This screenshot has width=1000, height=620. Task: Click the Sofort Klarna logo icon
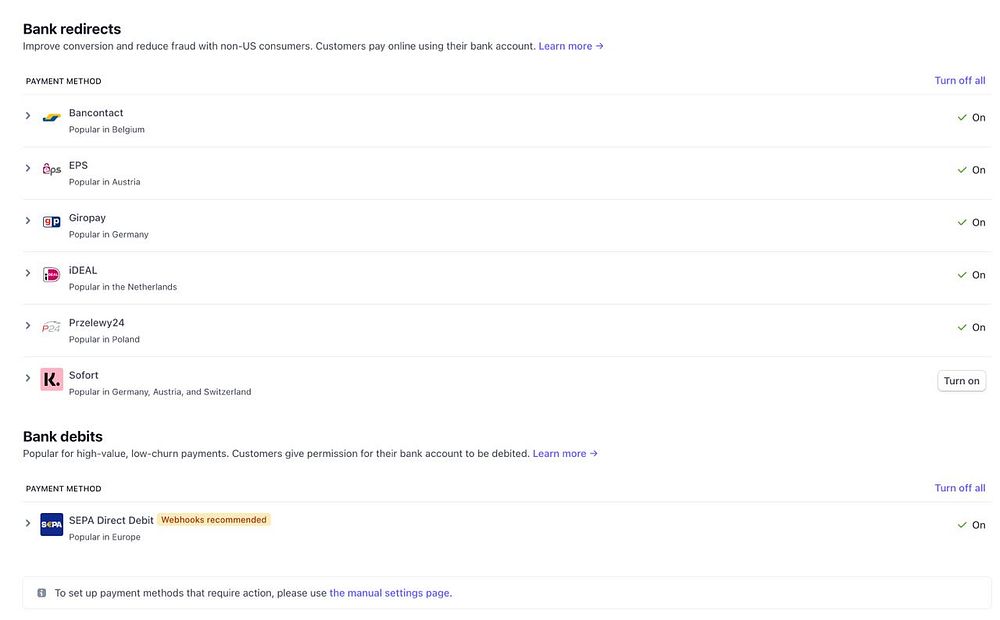pyautogui.click(x=52, y=380)
